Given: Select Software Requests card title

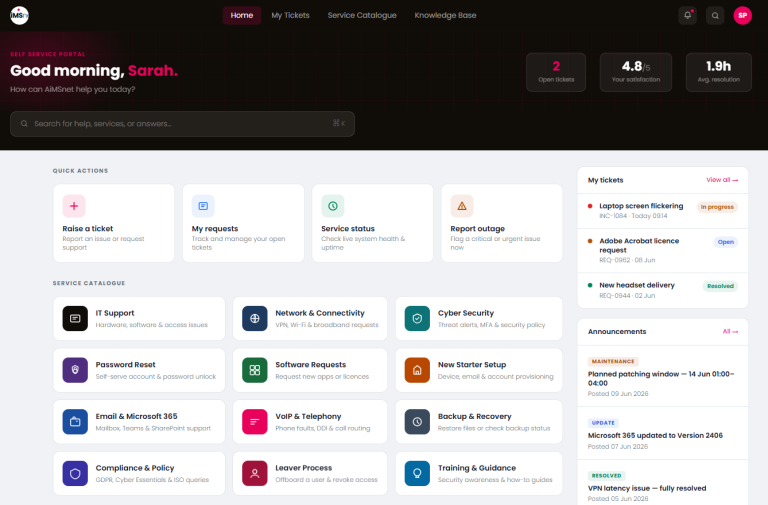Looking at the screenshot, I should click(x=311, y=364).
